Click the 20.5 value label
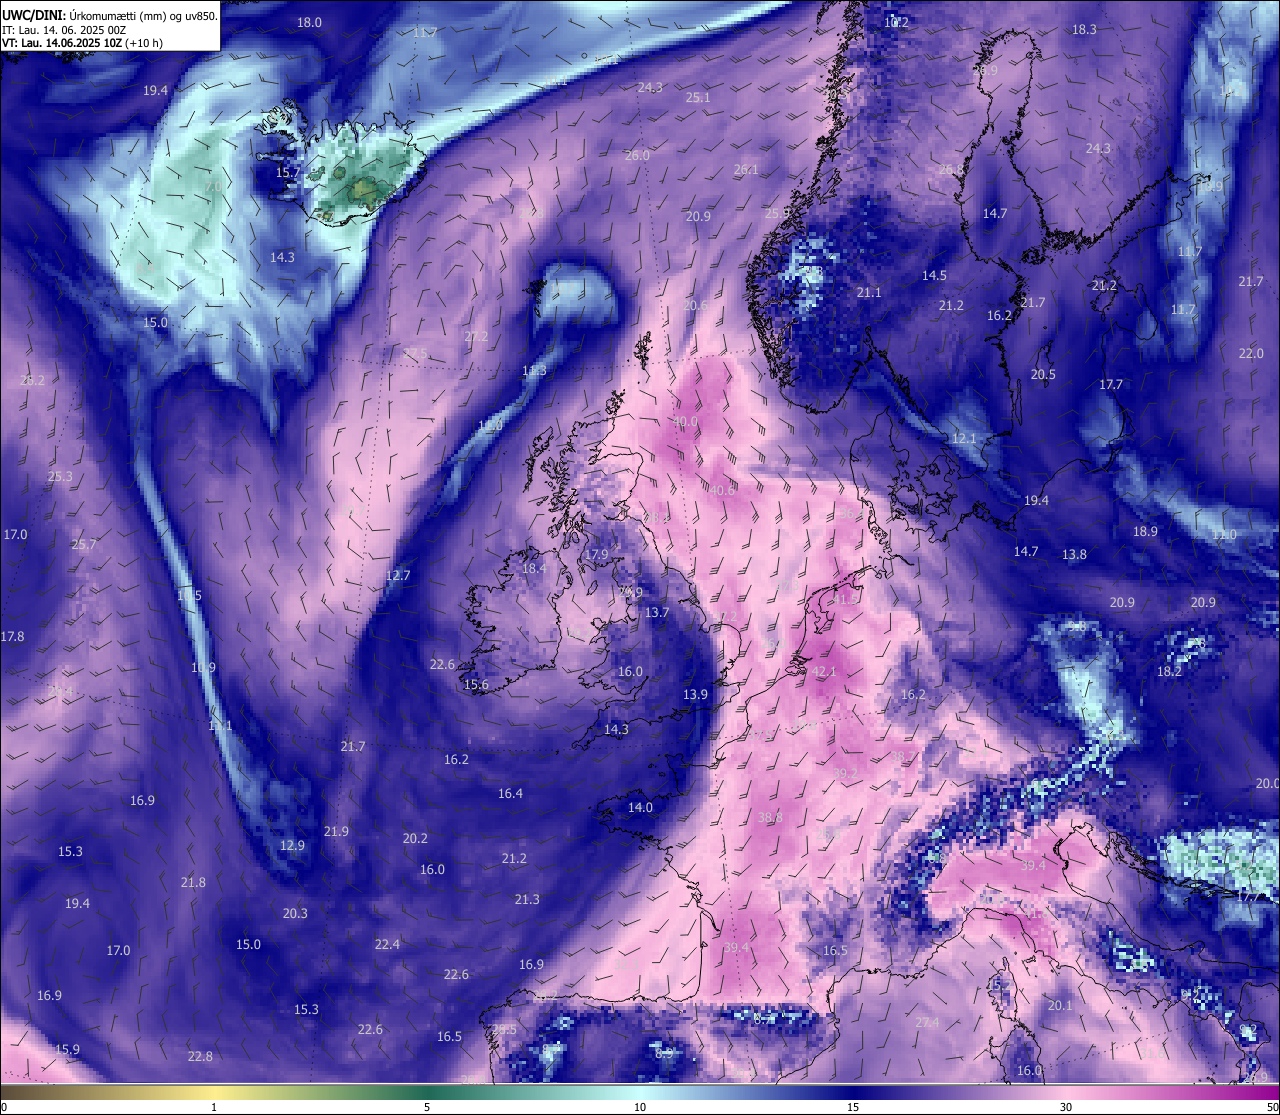 [x=1043, y=374]
